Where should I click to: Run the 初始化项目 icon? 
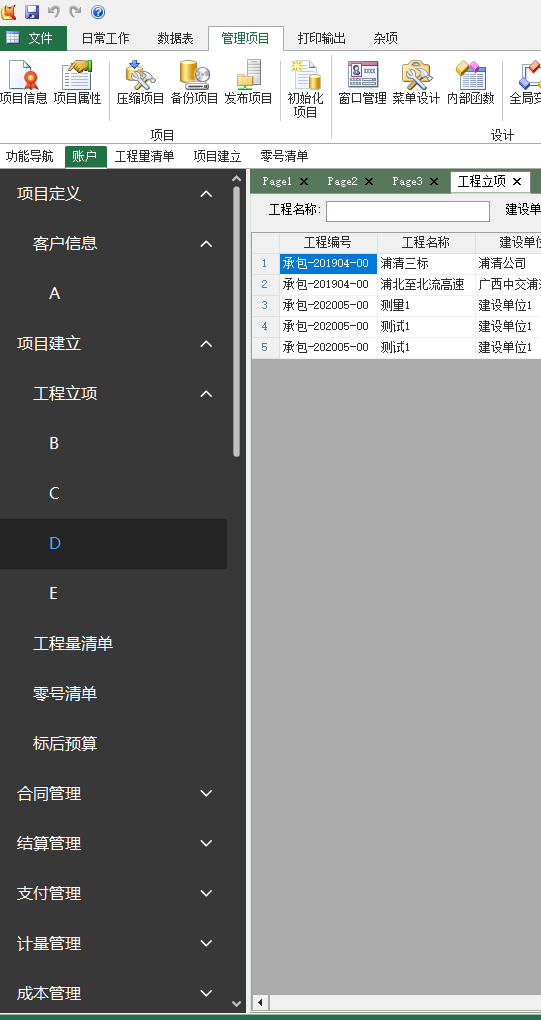pos(306,89)
